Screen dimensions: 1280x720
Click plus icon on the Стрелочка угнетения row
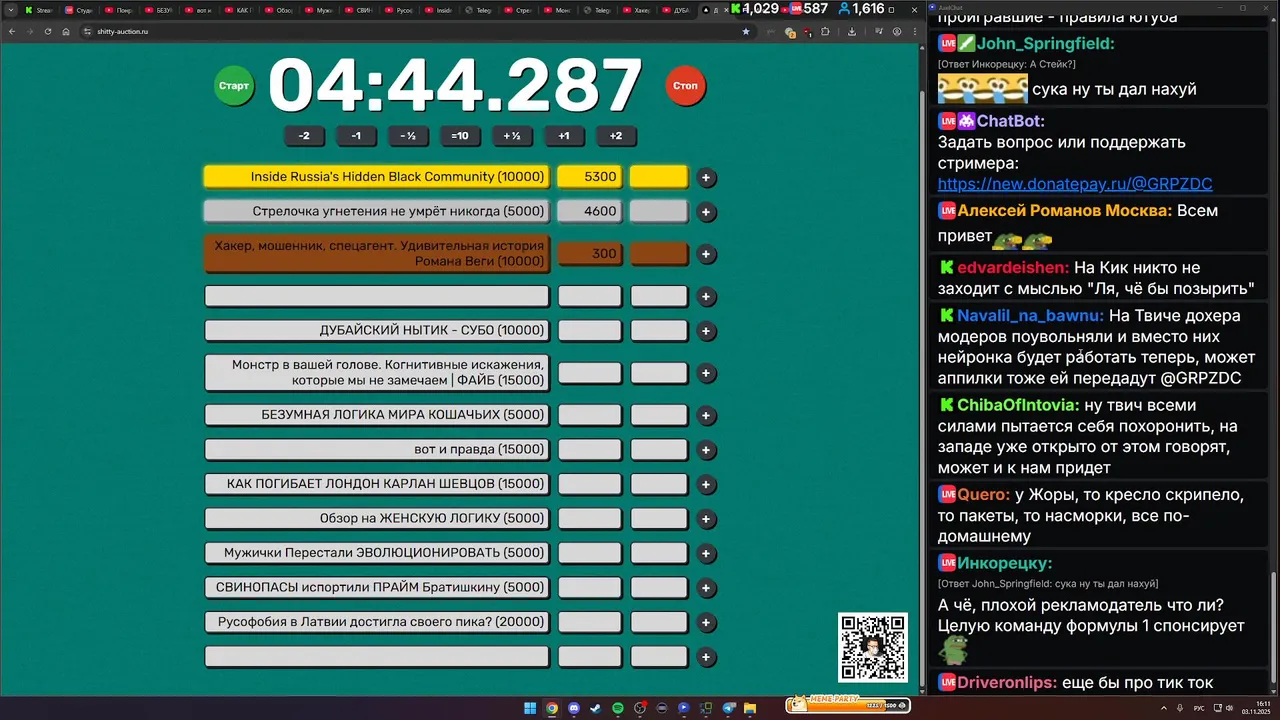click(706, 212)
